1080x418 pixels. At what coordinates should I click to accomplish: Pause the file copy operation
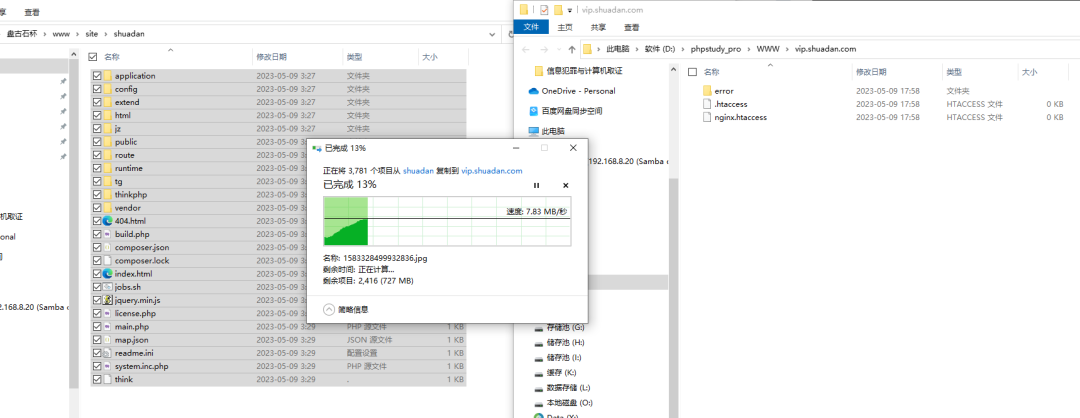tap(537, 185)
